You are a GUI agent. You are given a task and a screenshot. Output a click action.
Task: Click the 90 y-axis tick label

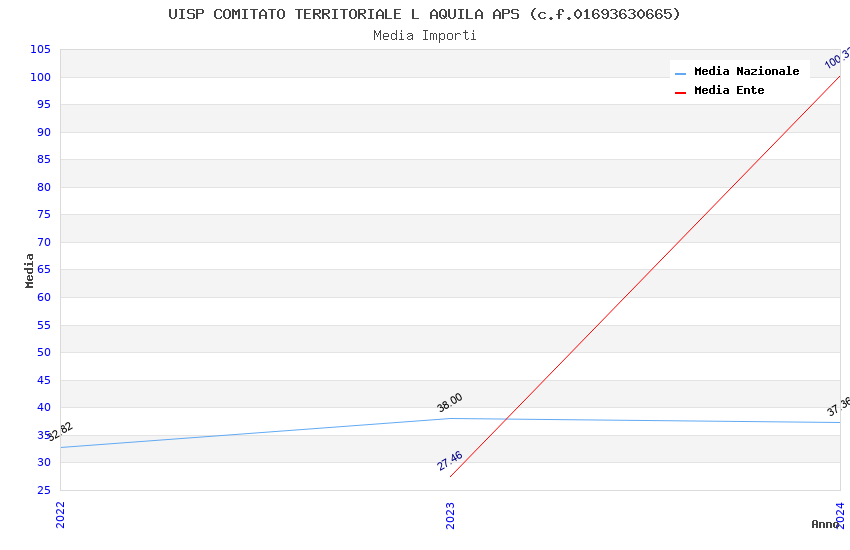(x=44, y=132)
